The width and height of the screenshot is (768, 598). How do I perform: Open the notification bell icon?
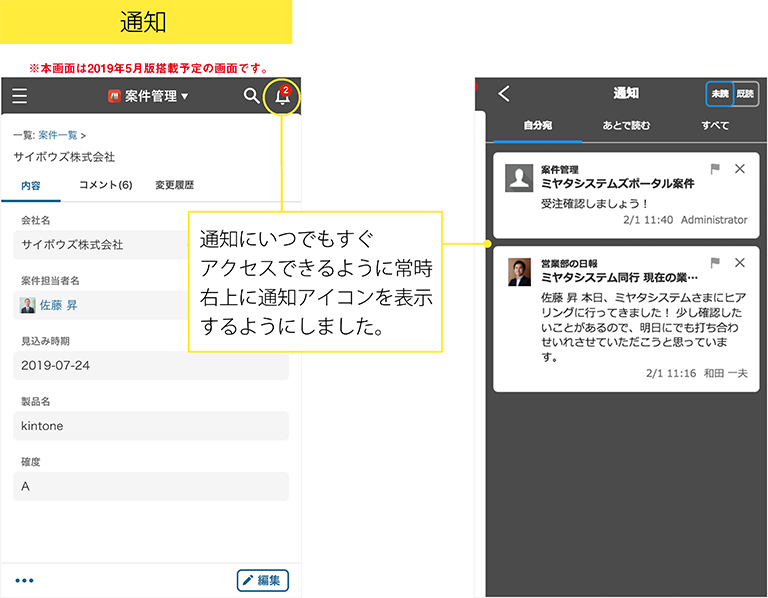pyautogui.click(x=282, y=96)
